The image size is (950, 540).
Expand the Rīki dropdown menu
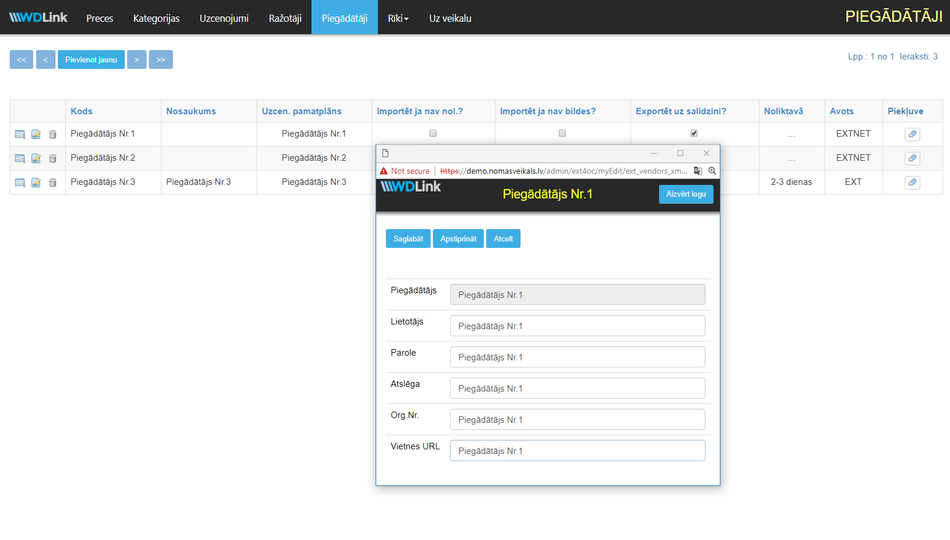coord(398,18)
